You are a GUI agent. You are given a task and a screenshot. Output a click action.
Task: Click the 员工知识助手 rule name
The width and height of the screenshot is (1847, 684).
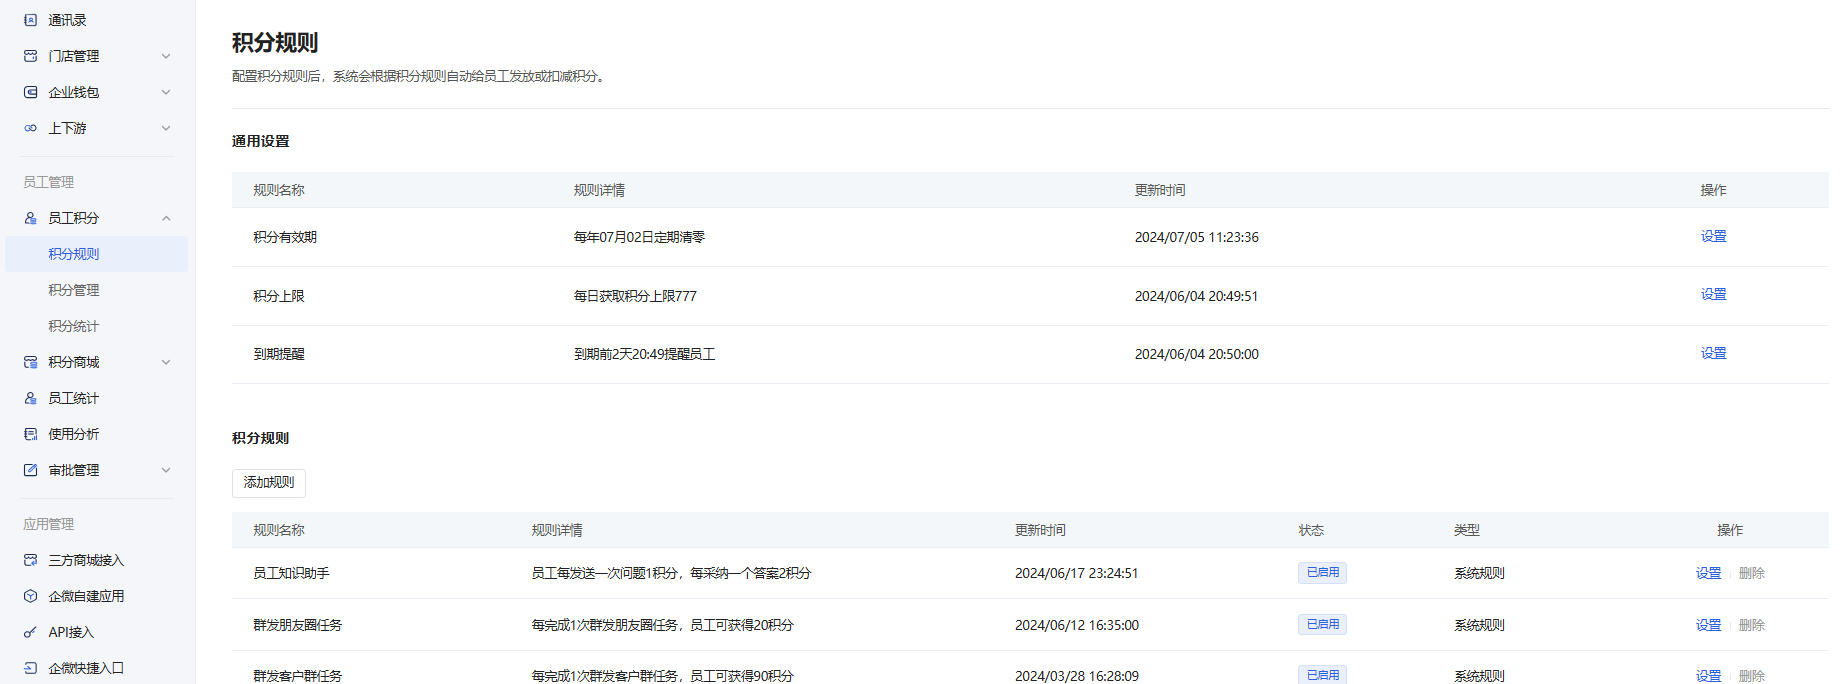tap(291, 573)
